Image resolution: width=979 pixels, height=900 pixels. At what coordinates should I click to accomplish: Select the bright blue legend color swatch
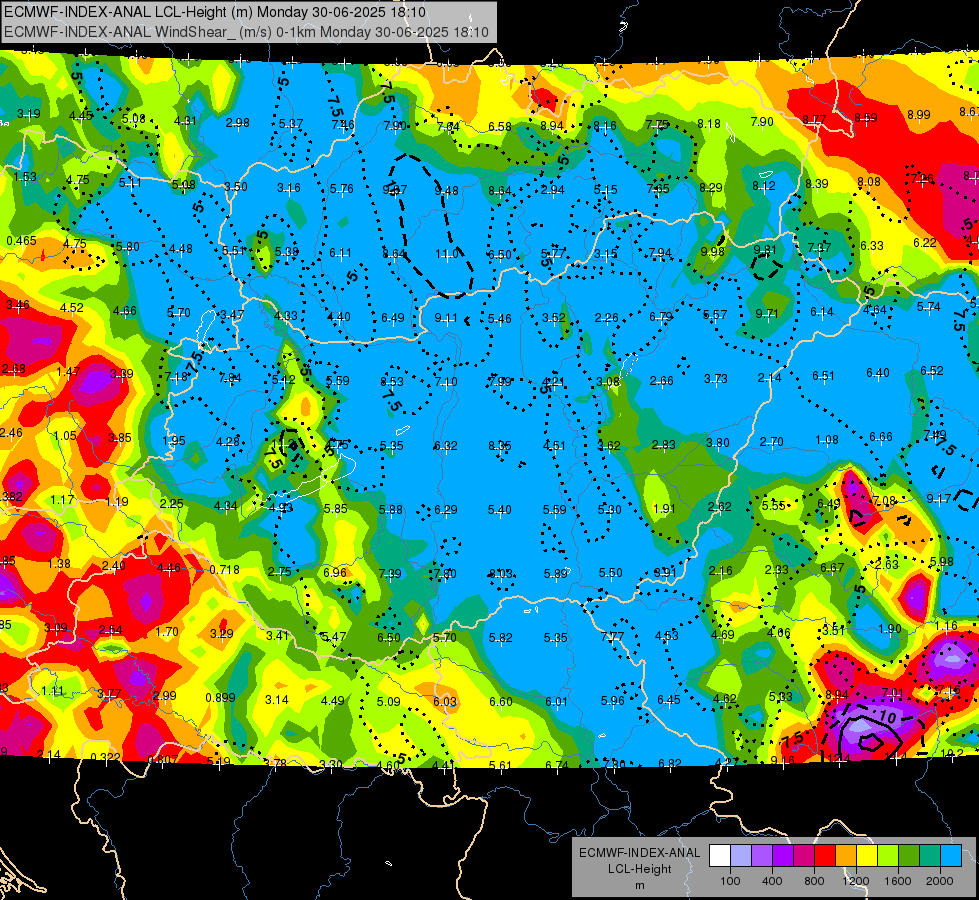(x=951, y=856)
